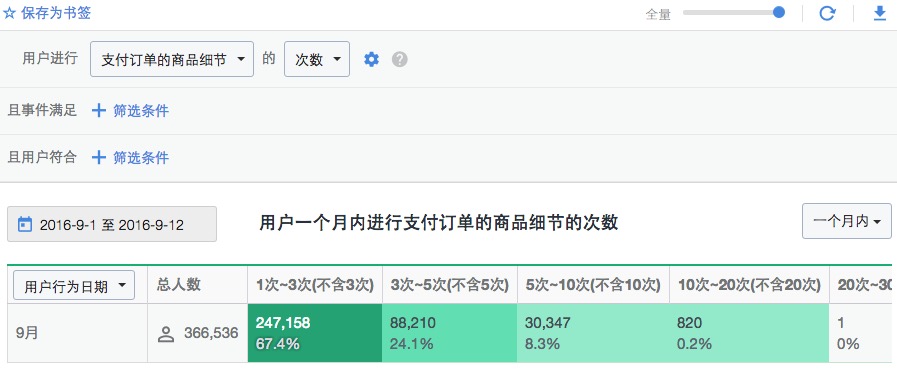
Task: Open the 次数 metric dropdown
Action: tap(317, 59)
